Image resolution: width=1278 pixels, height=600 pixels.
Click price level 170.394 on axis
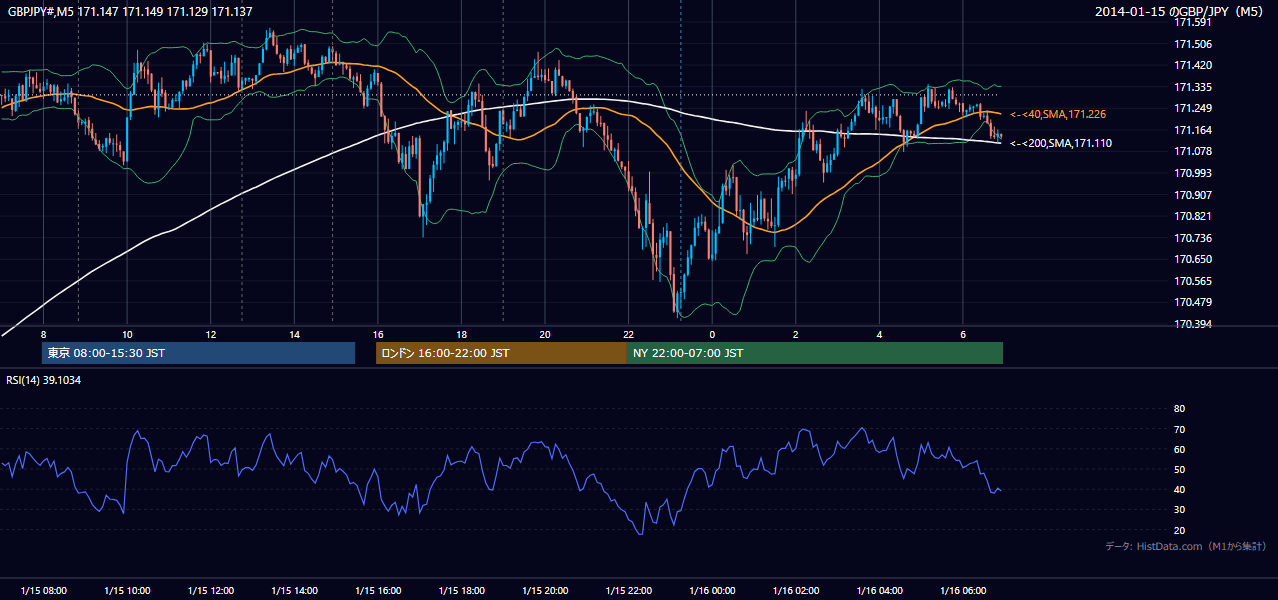tap(1193, 324)
